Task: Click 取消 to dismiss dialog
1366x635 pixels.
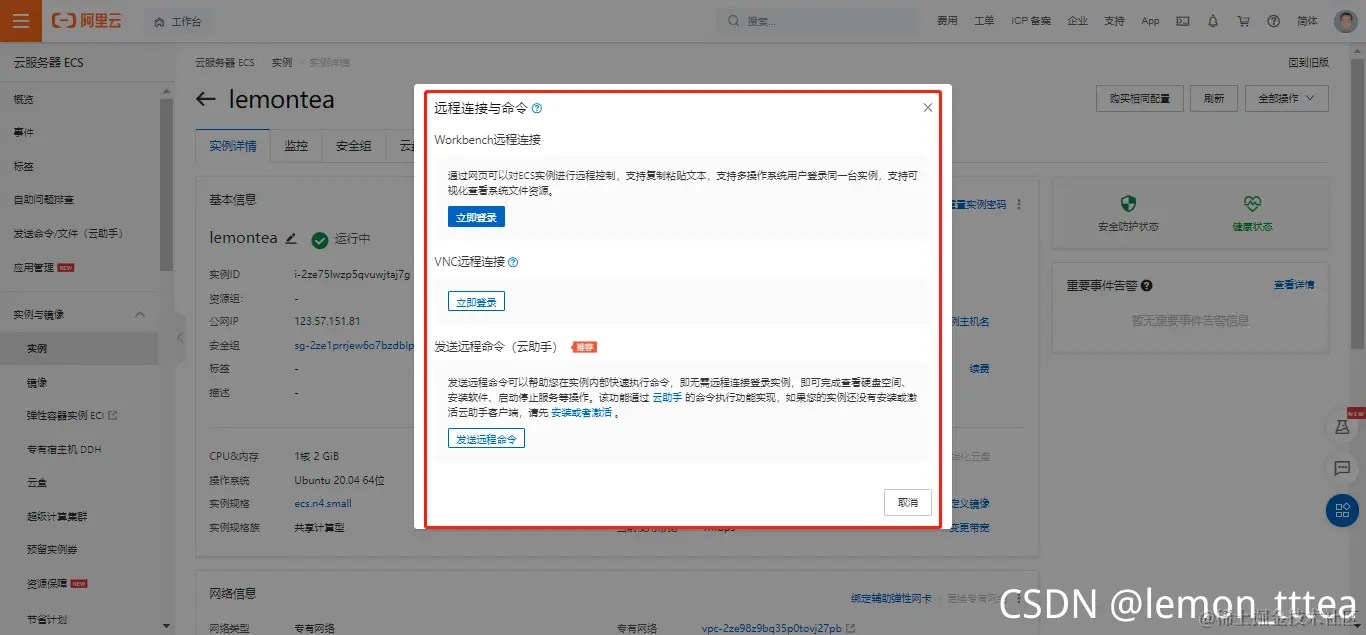Action: pos(908,502)
